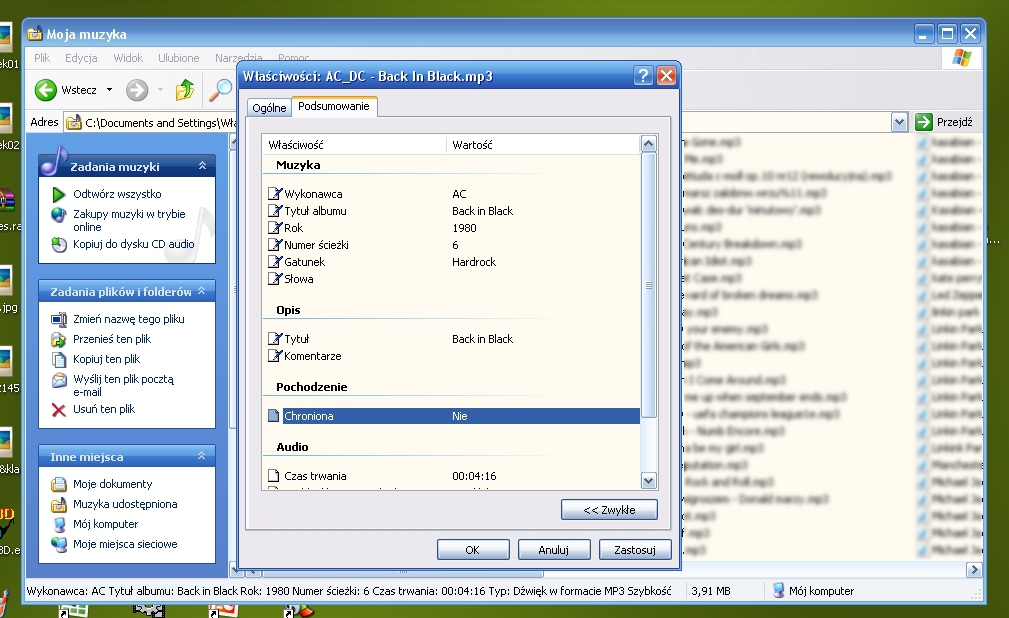Click the red X delete file icon
1009x618 pixels.
pos(59,409)
